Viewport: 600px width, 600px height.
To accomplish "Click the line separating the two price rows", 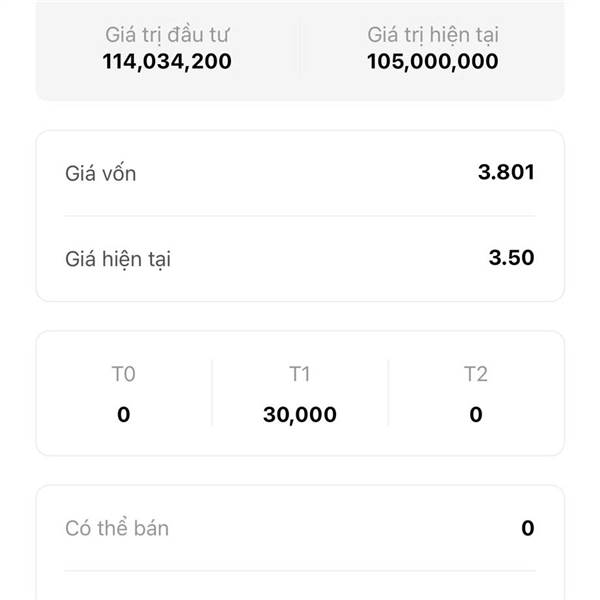I will click(x=300, y=216).
